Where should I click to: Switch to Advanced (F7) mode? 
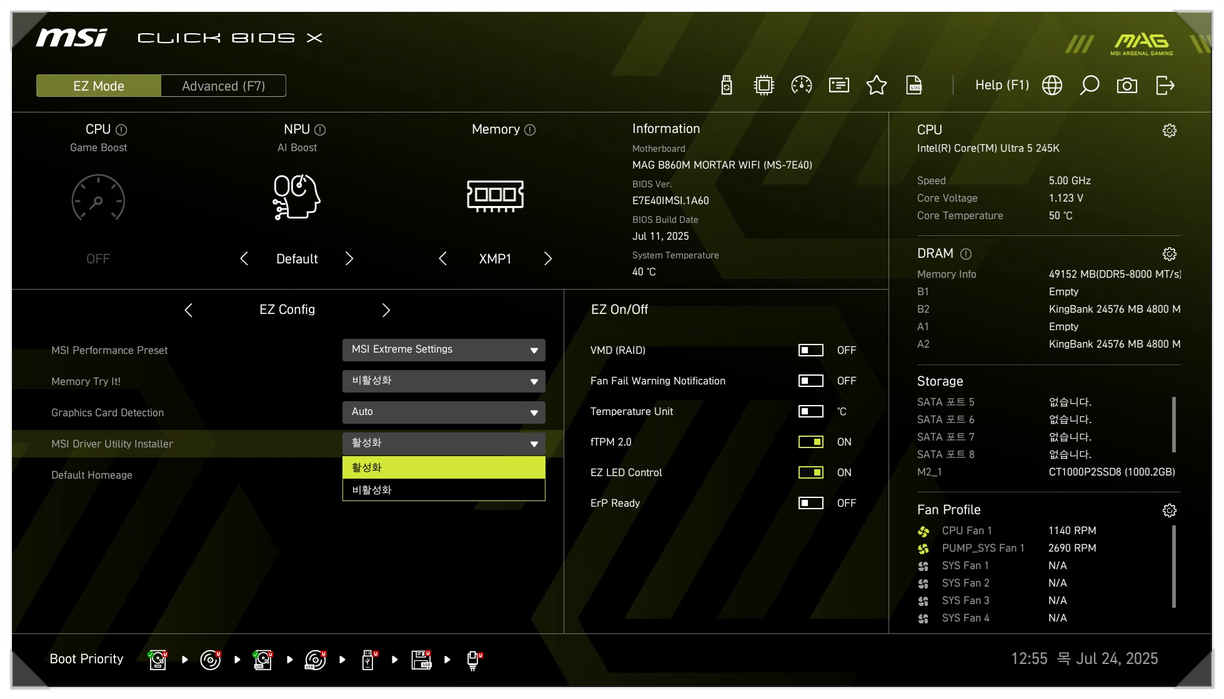(223, 86)
